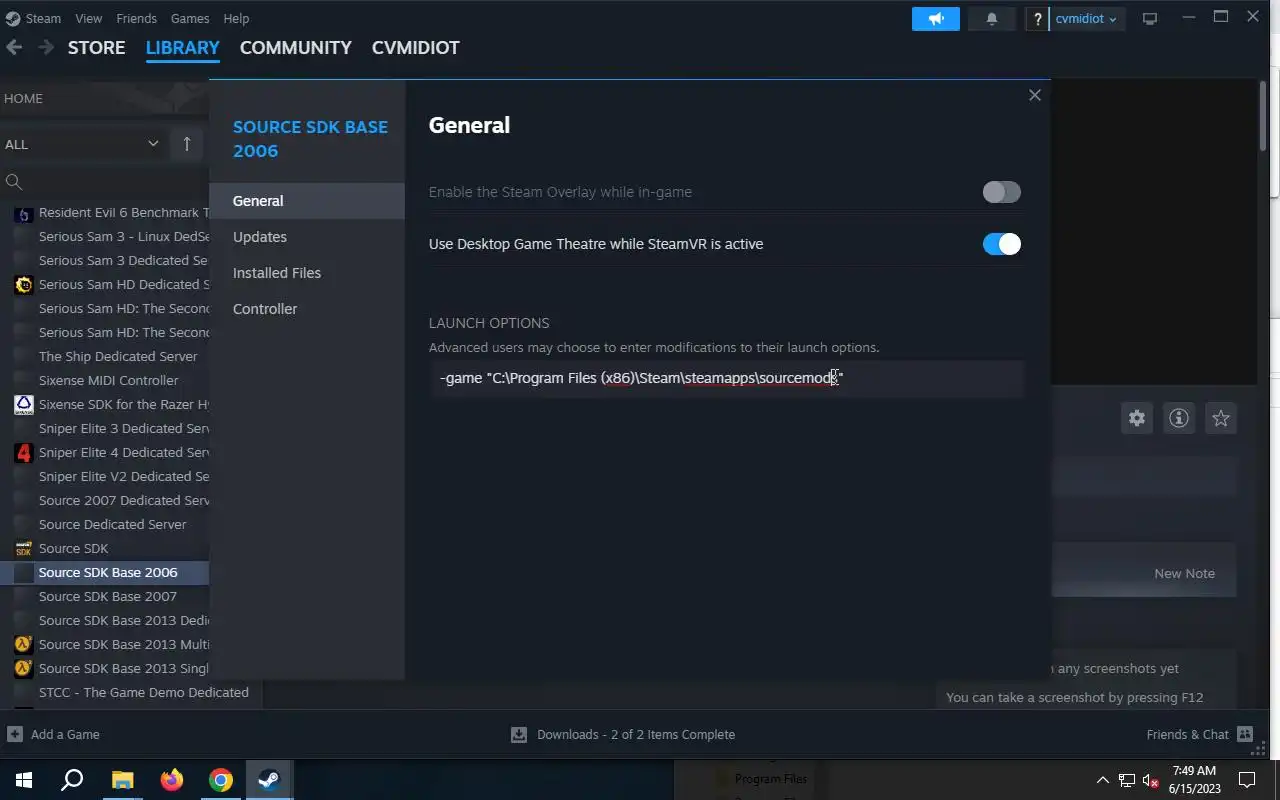This screenshot has width=1280, height=800.
Task: Go to the COMMUNITY tab
Action: tap(296, 47)
